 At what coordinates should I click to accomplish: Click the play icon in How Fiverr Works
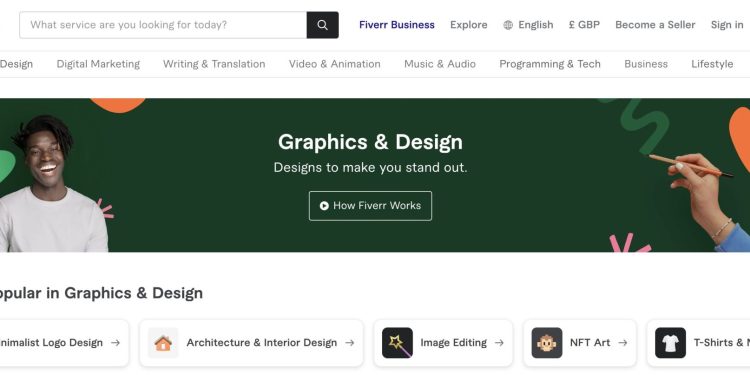(x=324, y=206)
